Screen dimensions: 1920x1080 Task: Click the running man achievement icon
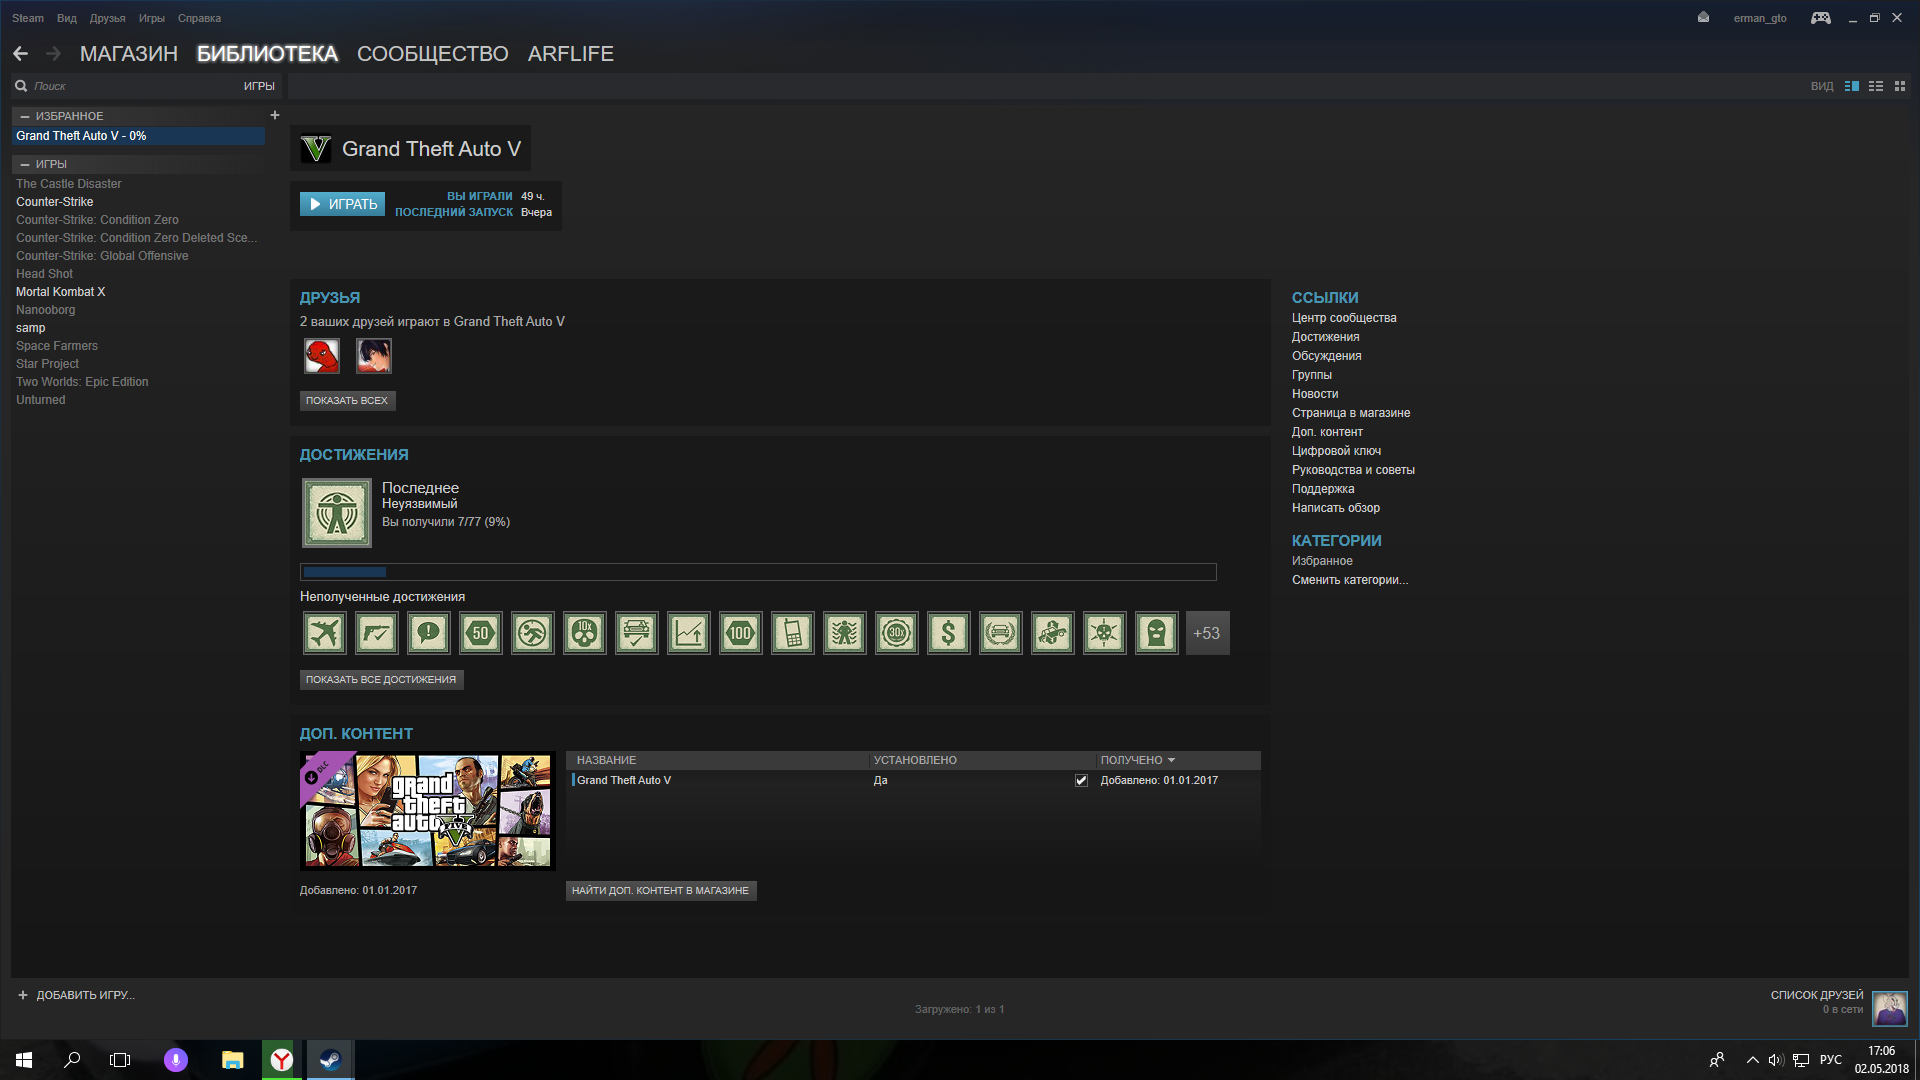pyautogui.click(x=533, y=633)
